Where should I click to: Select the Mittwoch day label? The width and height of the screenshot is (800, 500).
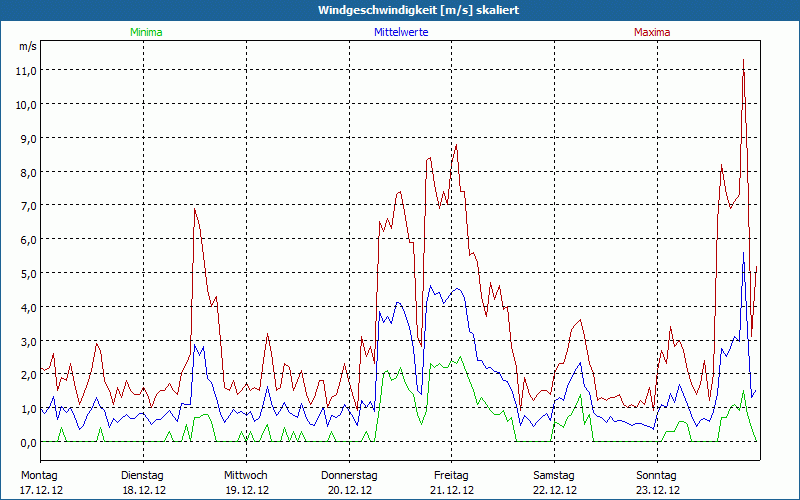click(245, 475)
